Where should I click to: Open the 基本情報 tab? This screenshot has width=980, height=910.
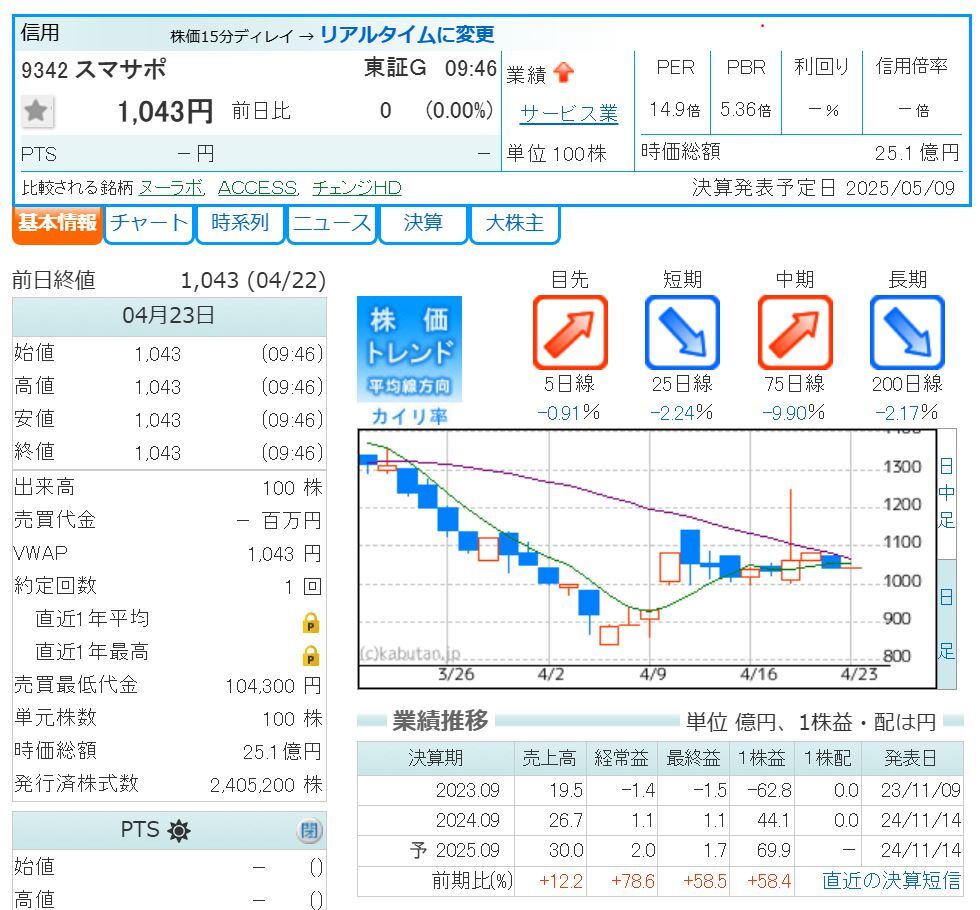[57, 224]
